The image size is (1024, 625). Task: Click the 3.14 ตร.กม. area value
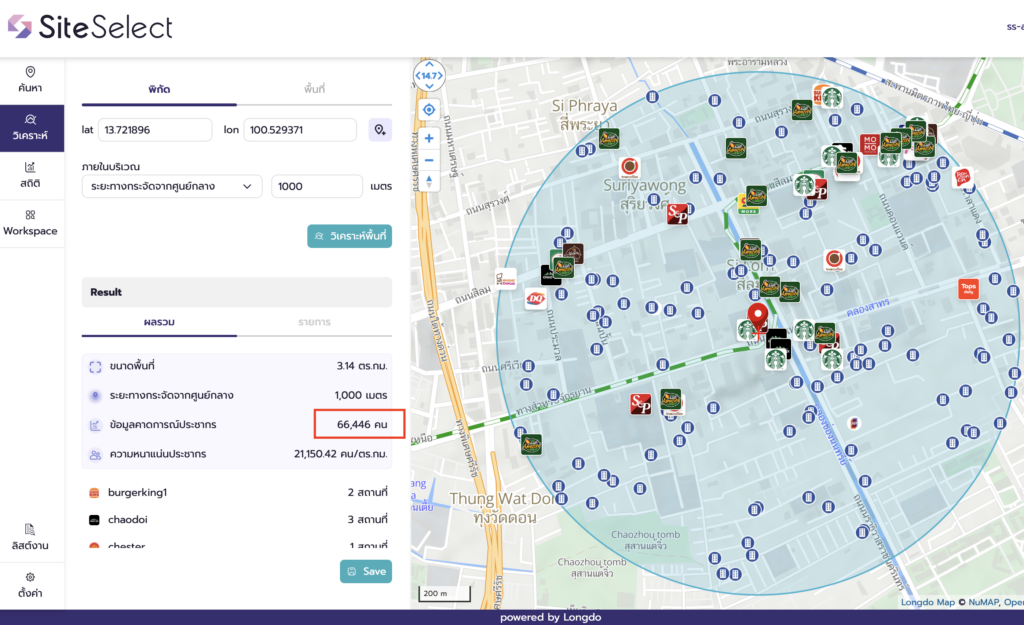click(x=362, y=366)
